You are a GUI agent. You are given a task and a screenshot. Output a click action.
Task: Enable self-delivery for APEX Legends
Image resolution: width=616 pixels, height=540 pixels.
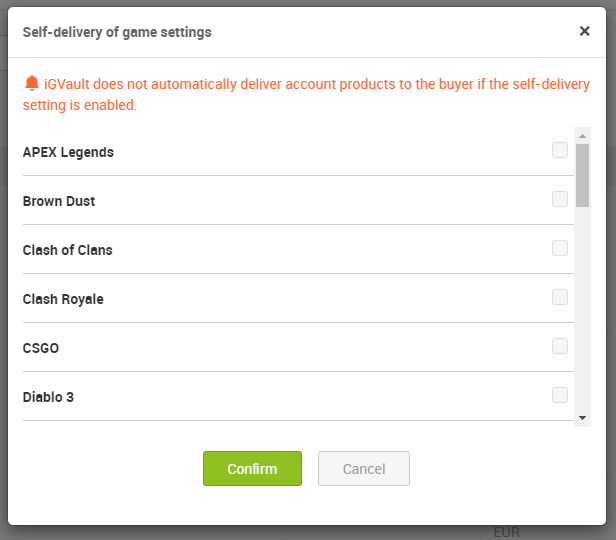click(x=560, y=151)
